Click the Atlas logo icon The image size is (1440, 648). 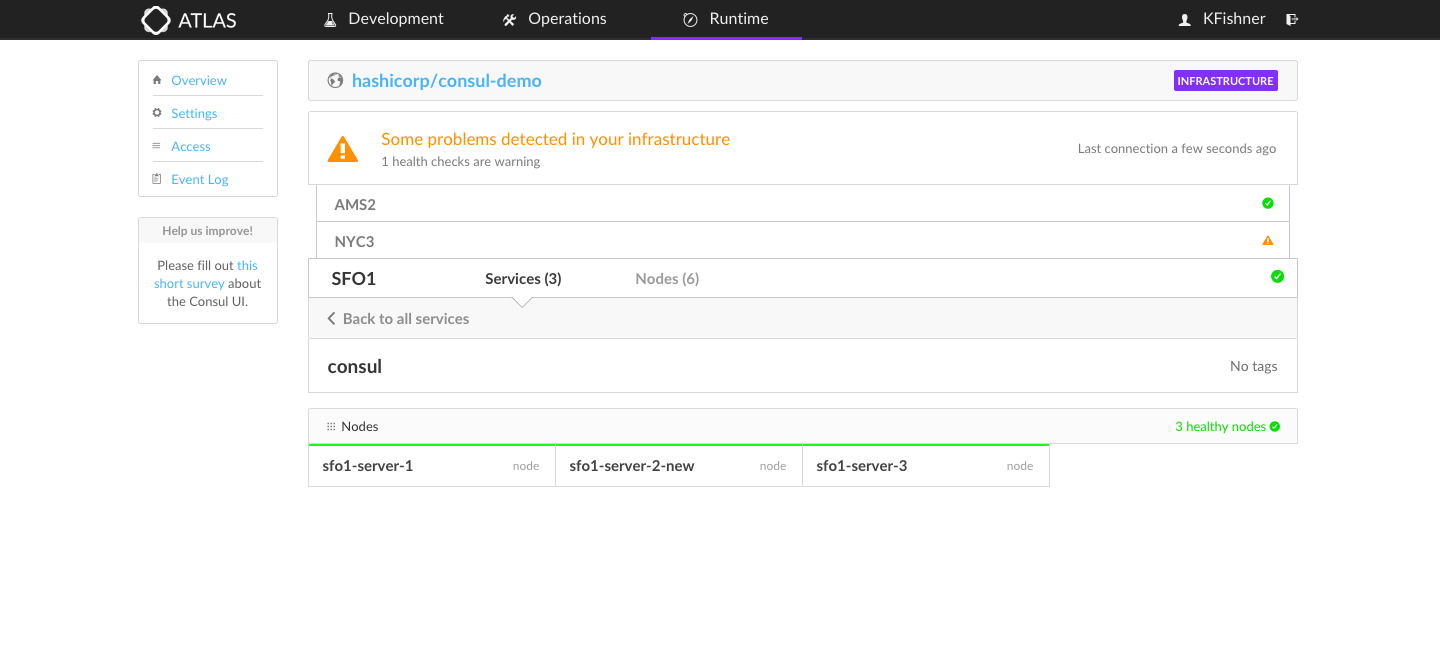pyautogui.click(x=156, y=20)
